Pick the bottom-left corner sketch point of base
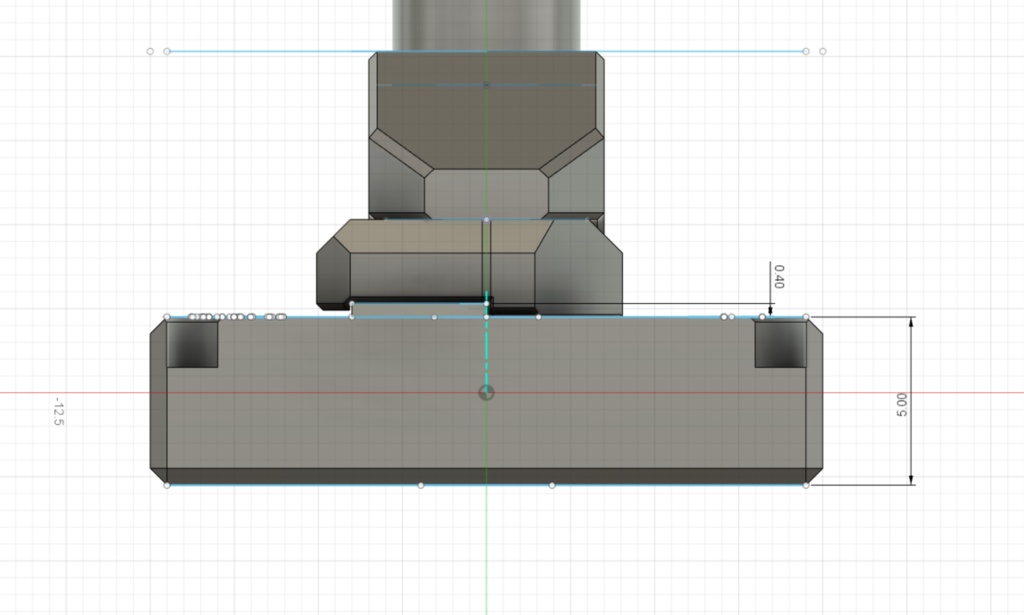The image size is (1024, 615). coord(167,485)
